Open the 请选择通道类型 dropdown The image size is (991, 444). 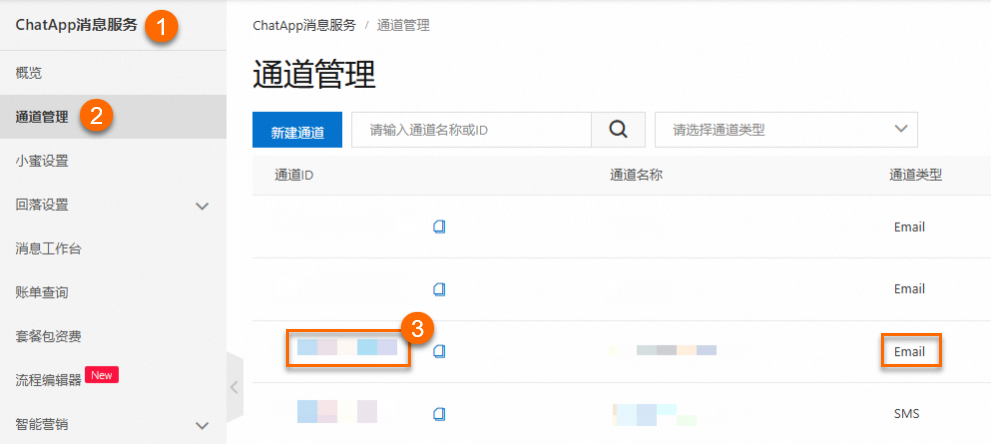(x=786, y=129)
